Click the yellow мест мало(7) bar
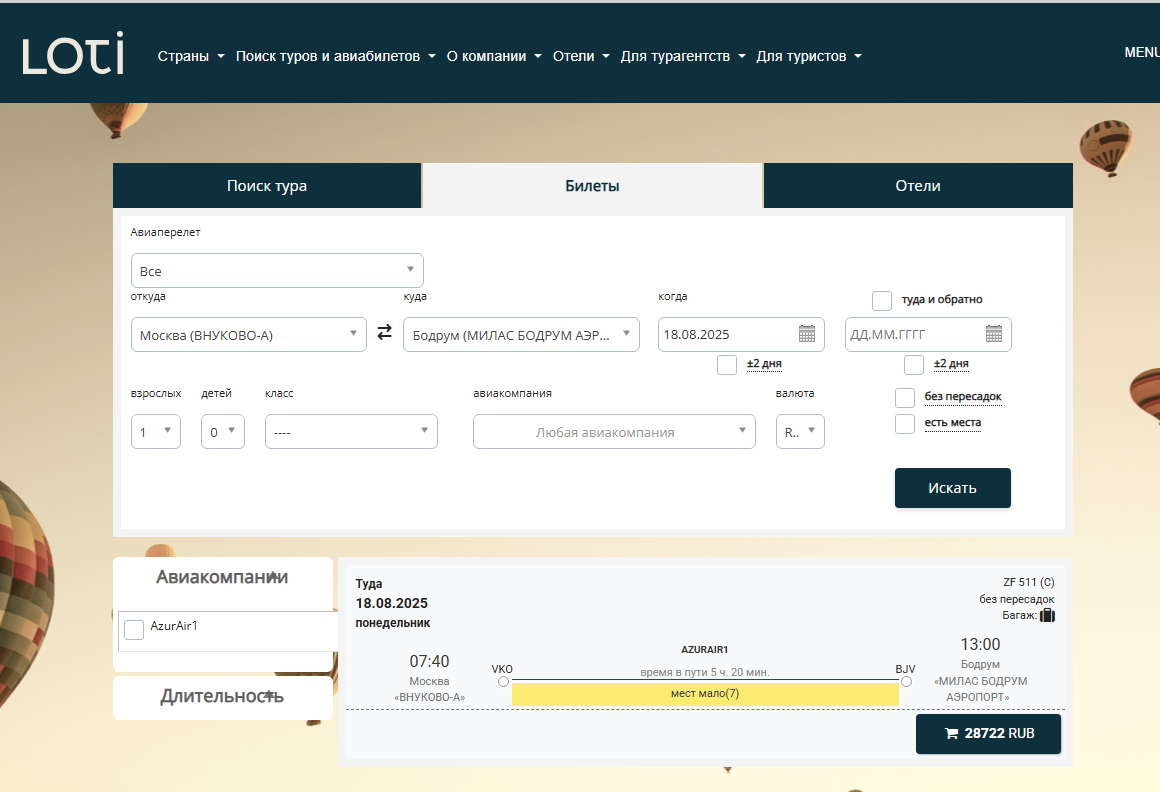Image resolution: width=1160 pixels, height=792 pixels. pyautogui.click(x=705, y=694)
